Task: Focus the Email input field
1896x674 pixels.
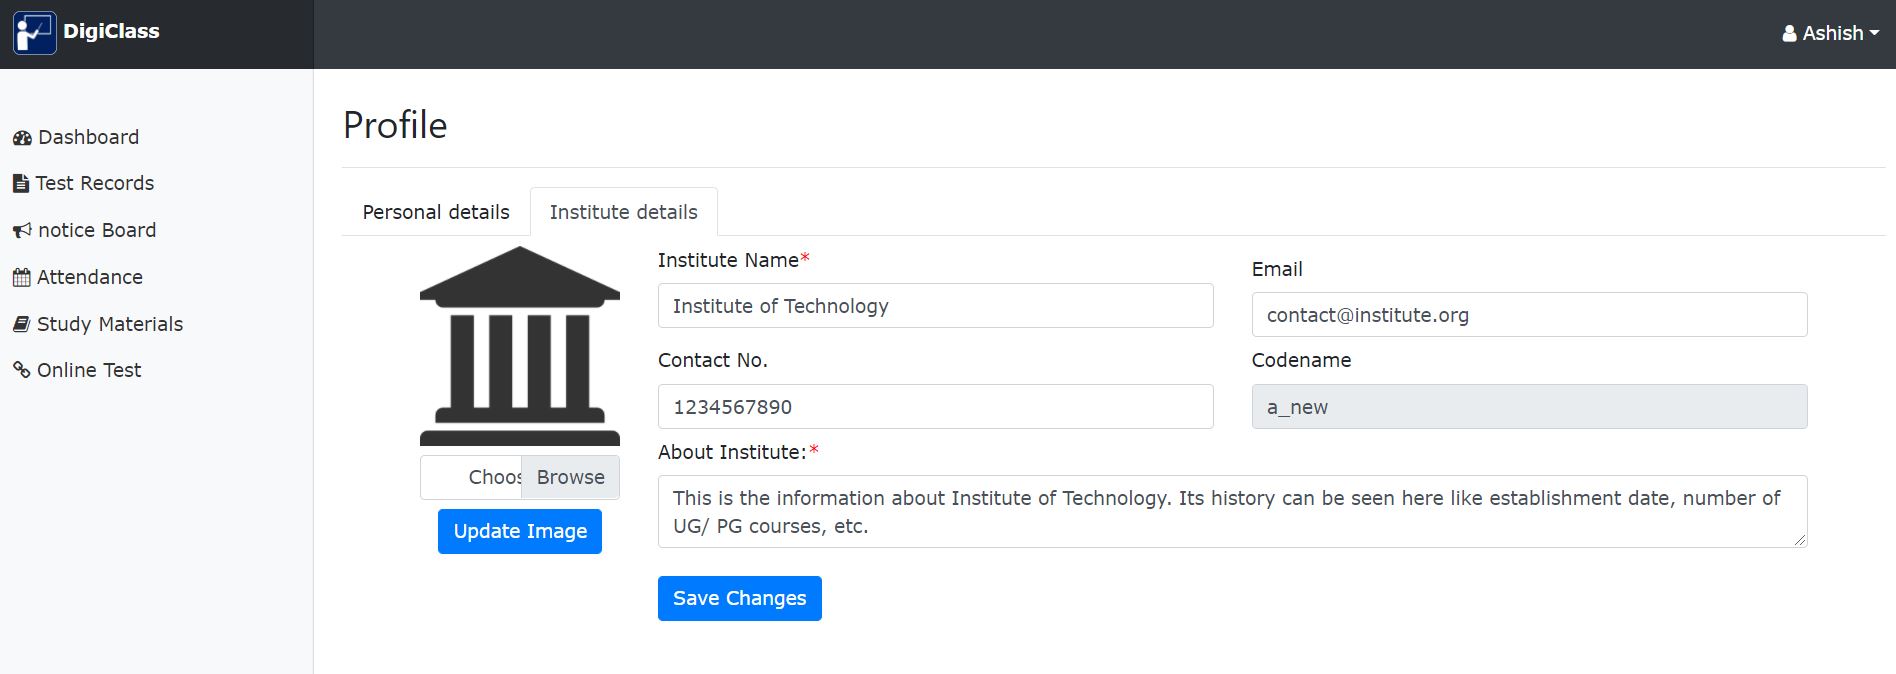Action: (x=1529, y=315)
